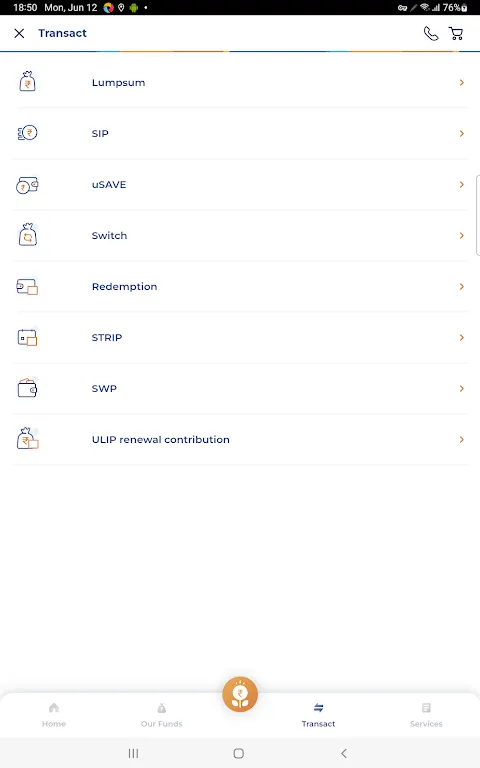Viewport: 480px width, 768px height.
Task: Open the shopping cart icon
Action: tap(456, 33)
